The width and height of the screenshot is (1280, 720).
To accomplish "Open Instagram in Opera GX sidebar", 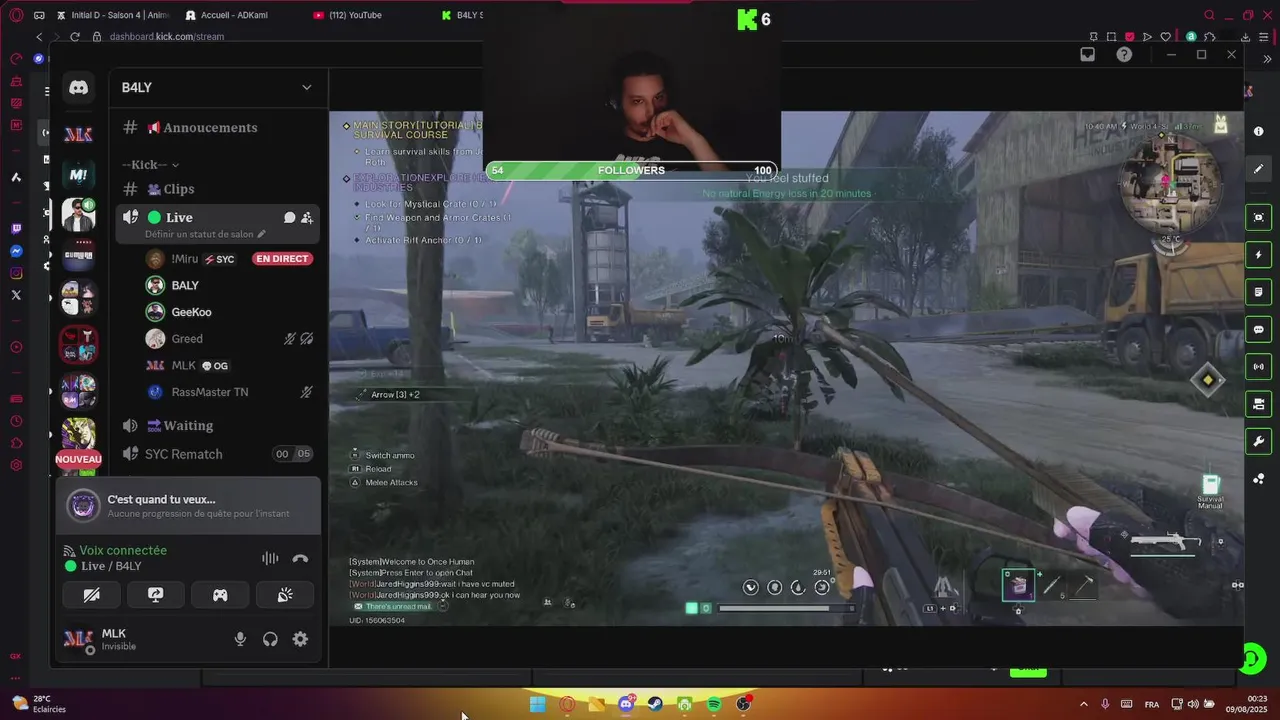I will pyautogui.click(x=16, y=273).
